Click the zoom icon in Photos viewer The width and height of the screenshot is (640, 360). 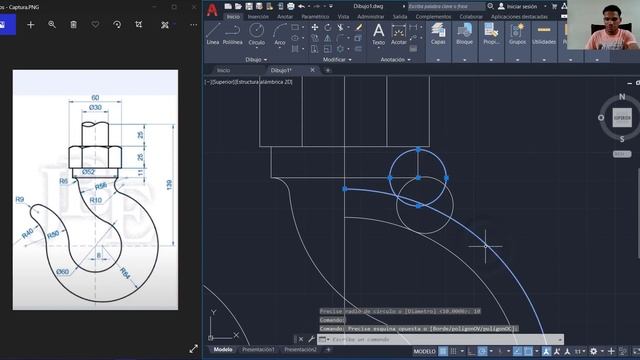pos(52,24)
